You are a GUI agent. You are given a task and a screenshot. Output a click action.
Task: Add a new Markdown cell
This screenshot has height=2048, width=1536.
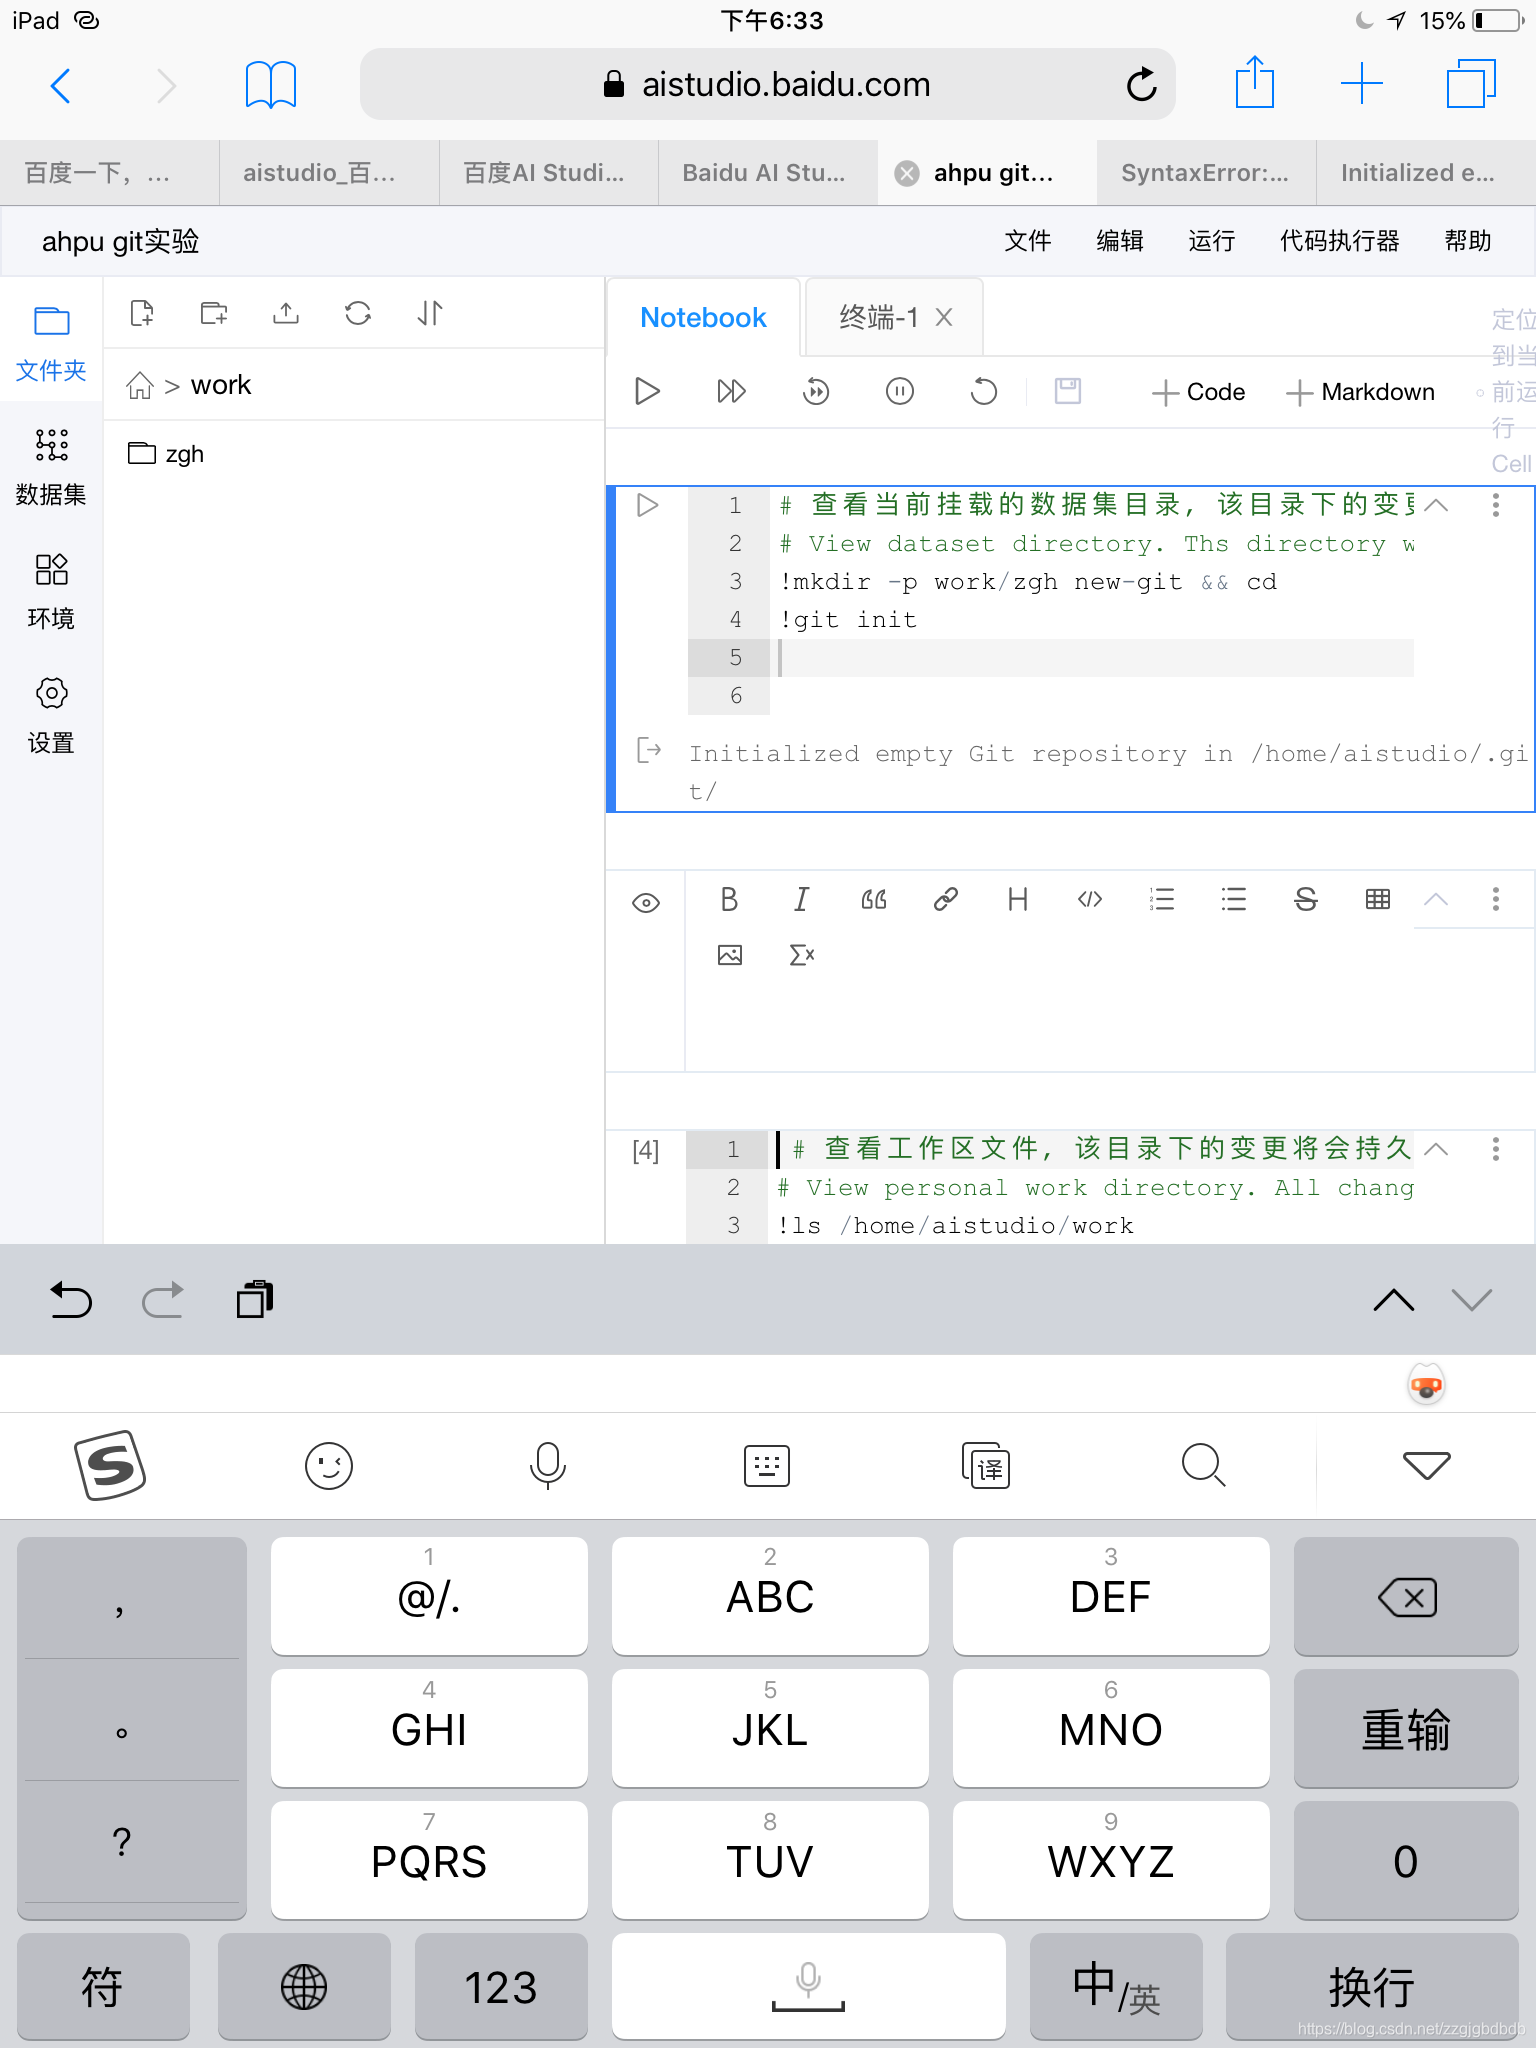(x=1360, y=392)
